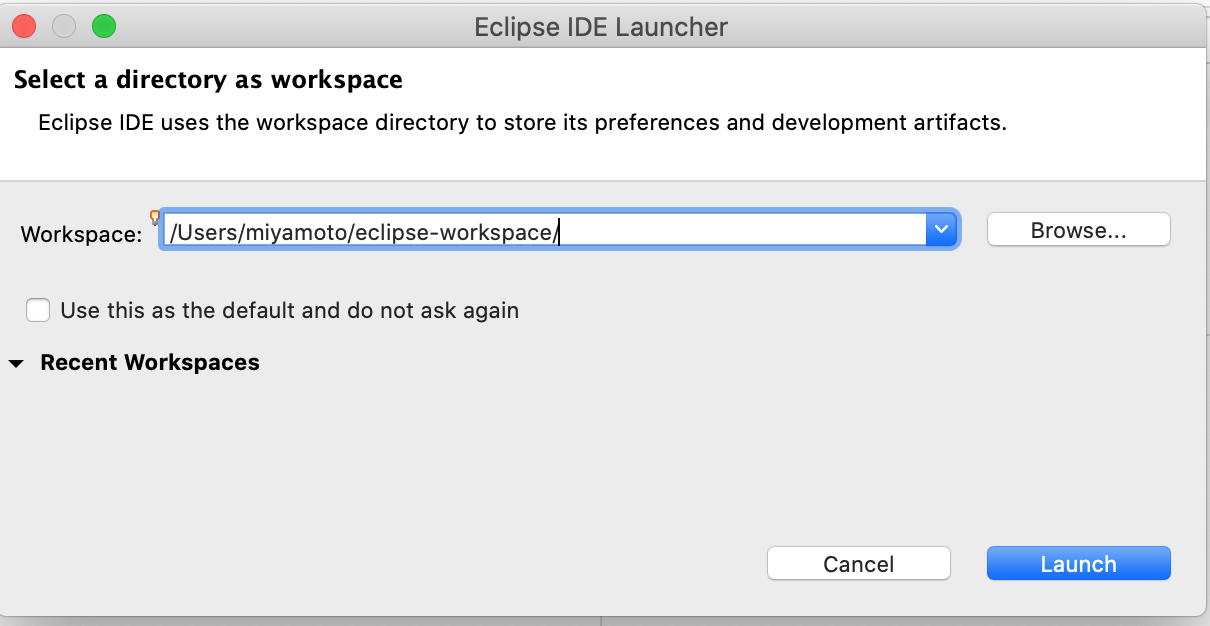The width and height of the screenshot is (1210, 626).
Task: Click the 'Select a directory as workspace' heading
Action: point(208,80)
